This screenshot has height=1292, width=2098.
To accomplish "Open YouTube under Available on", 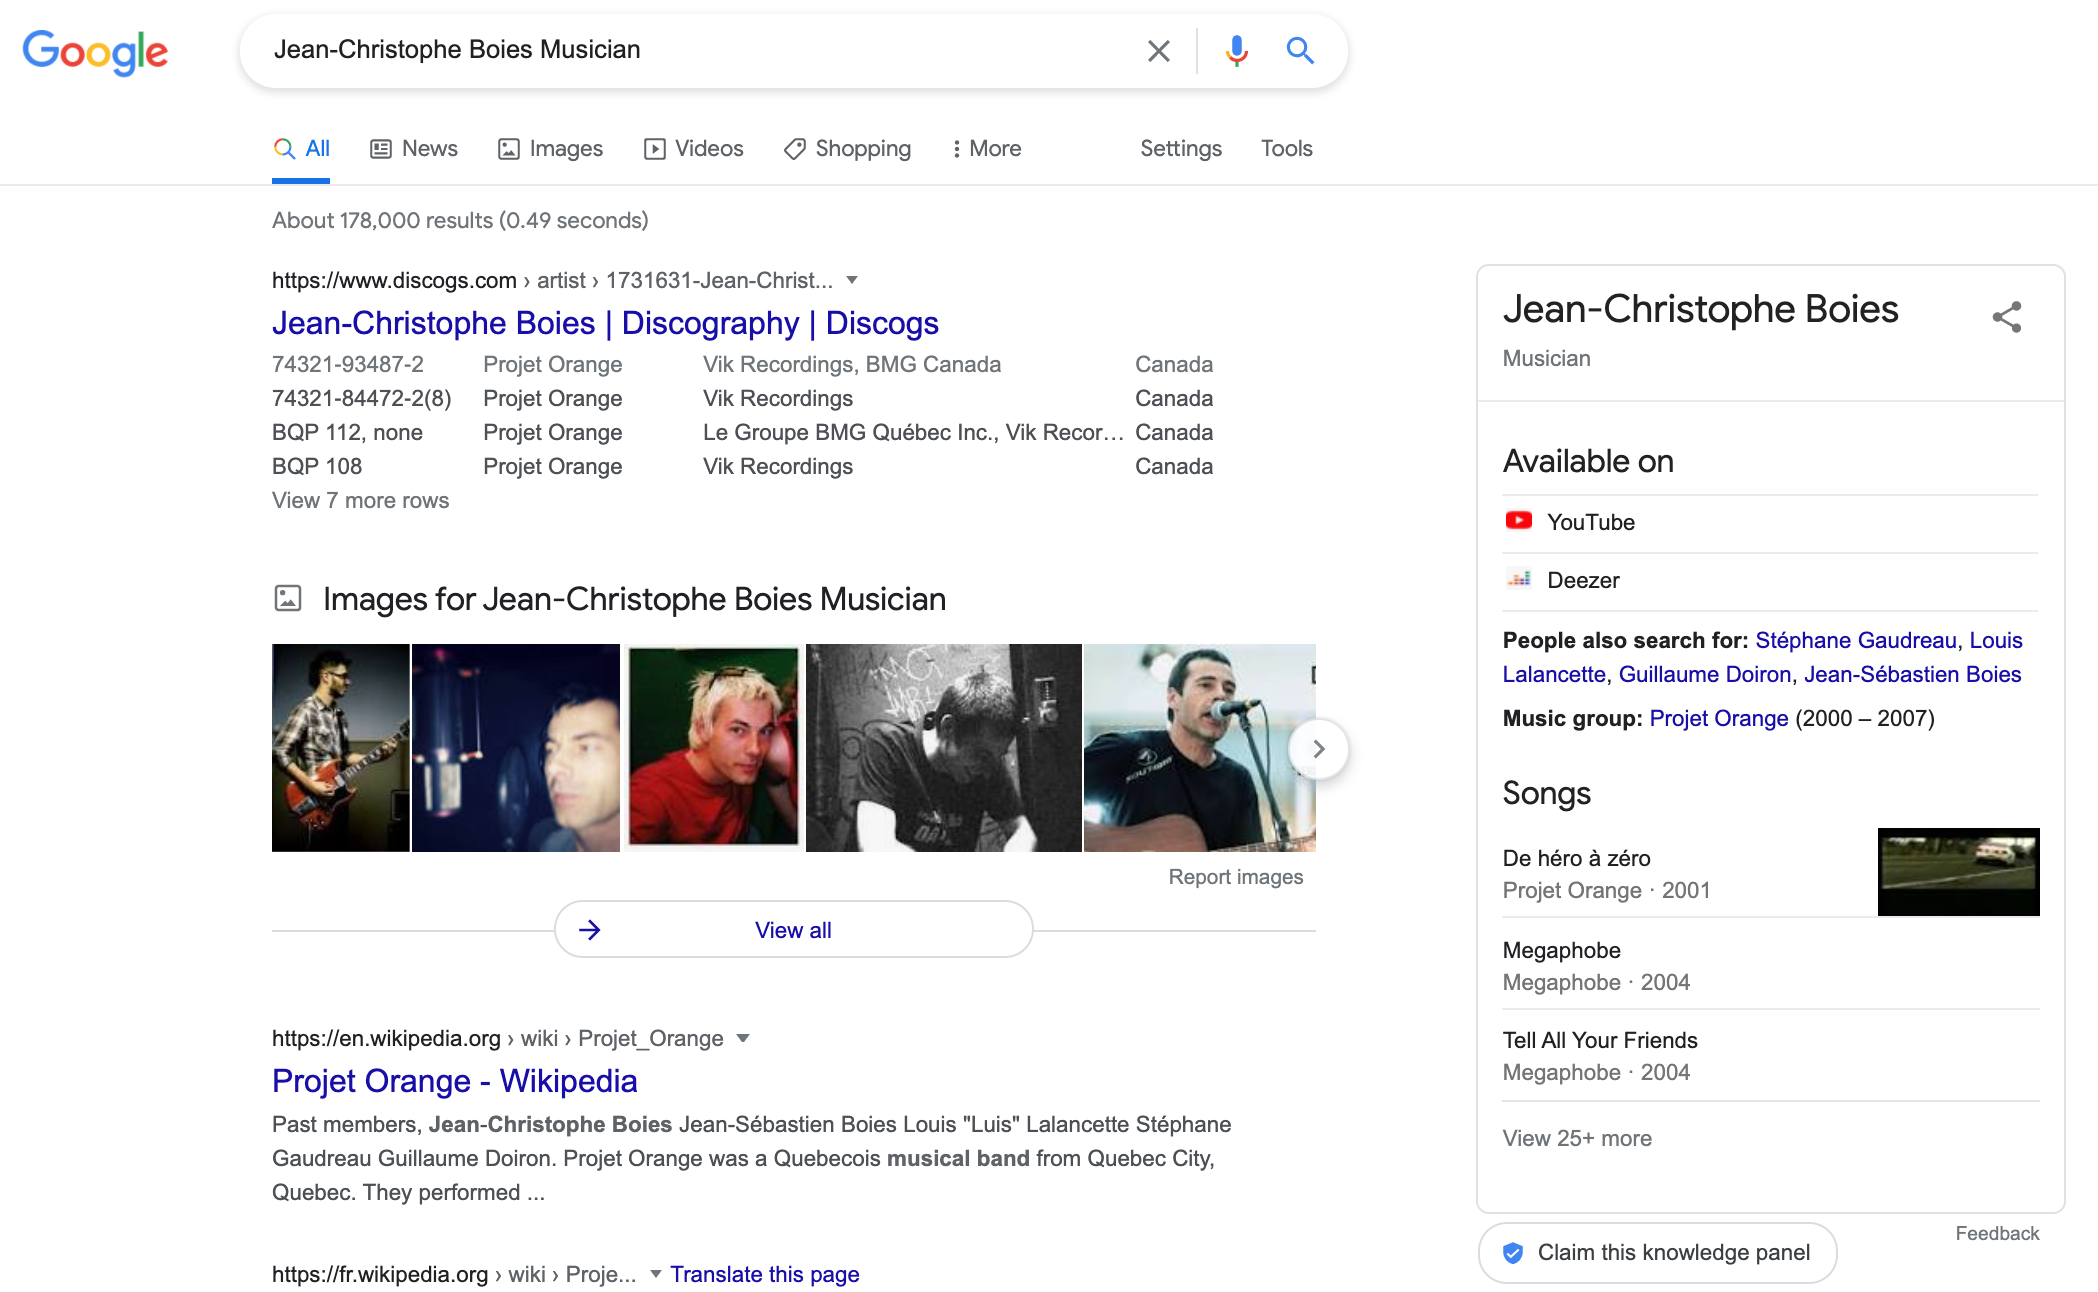I will pos(1590,521).
